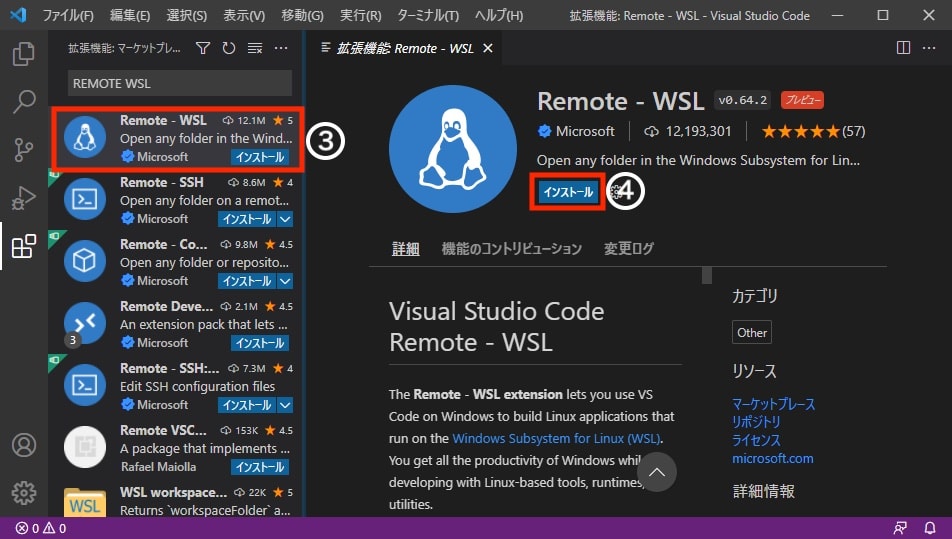Click the Remote Development pack icon
Screen dimensions: 952x539
pos(84,323)
